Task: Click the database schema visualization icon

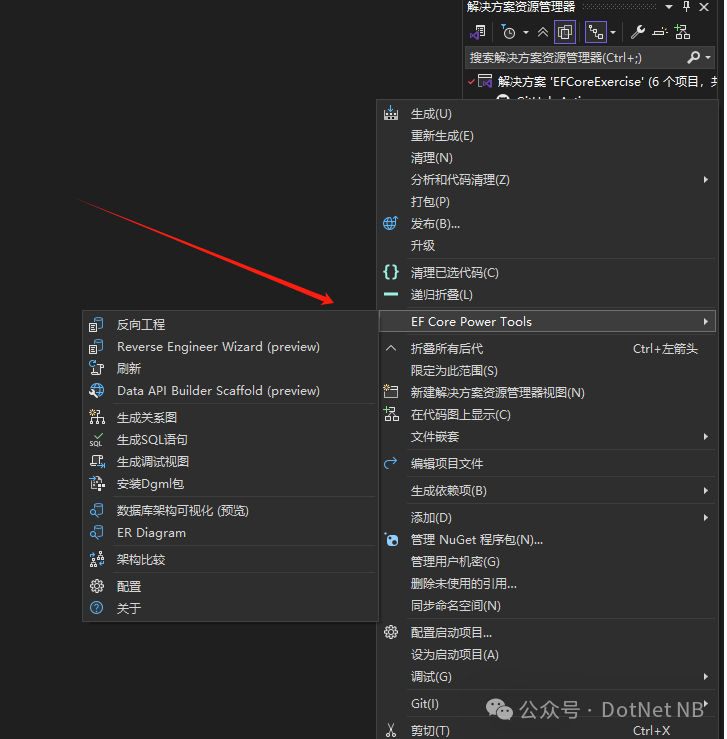Action: pos(97,511)
